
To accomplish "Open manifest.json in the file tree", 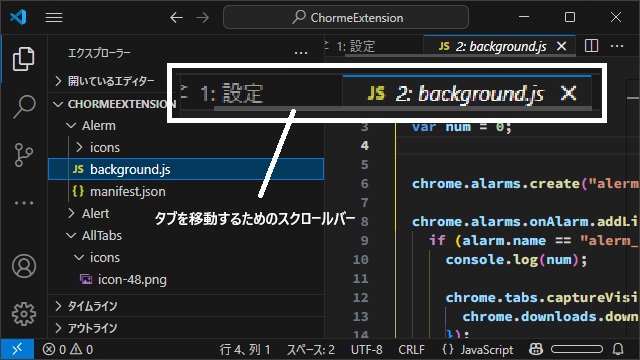I will click(186, 191).
